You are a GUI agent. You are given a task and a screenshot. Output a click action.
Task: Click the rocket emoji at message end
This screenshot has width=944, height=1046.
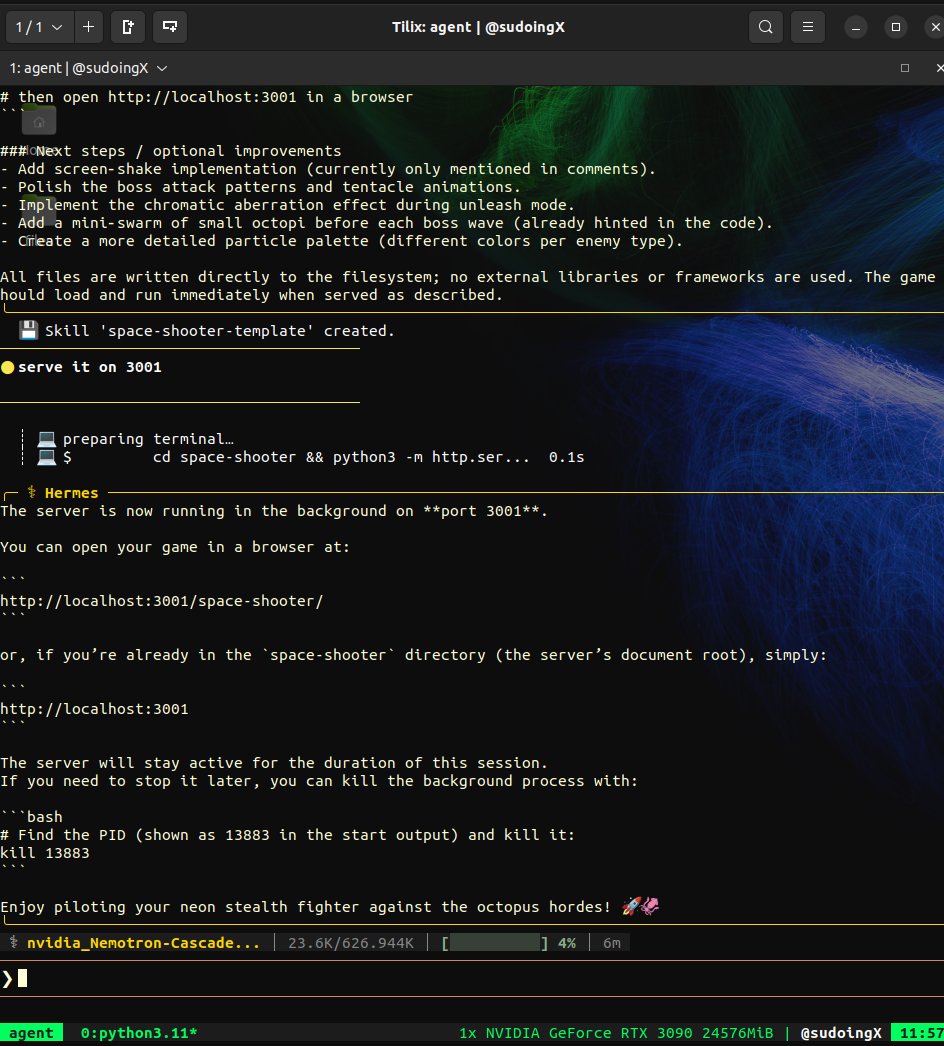click(x=630, y=907)
